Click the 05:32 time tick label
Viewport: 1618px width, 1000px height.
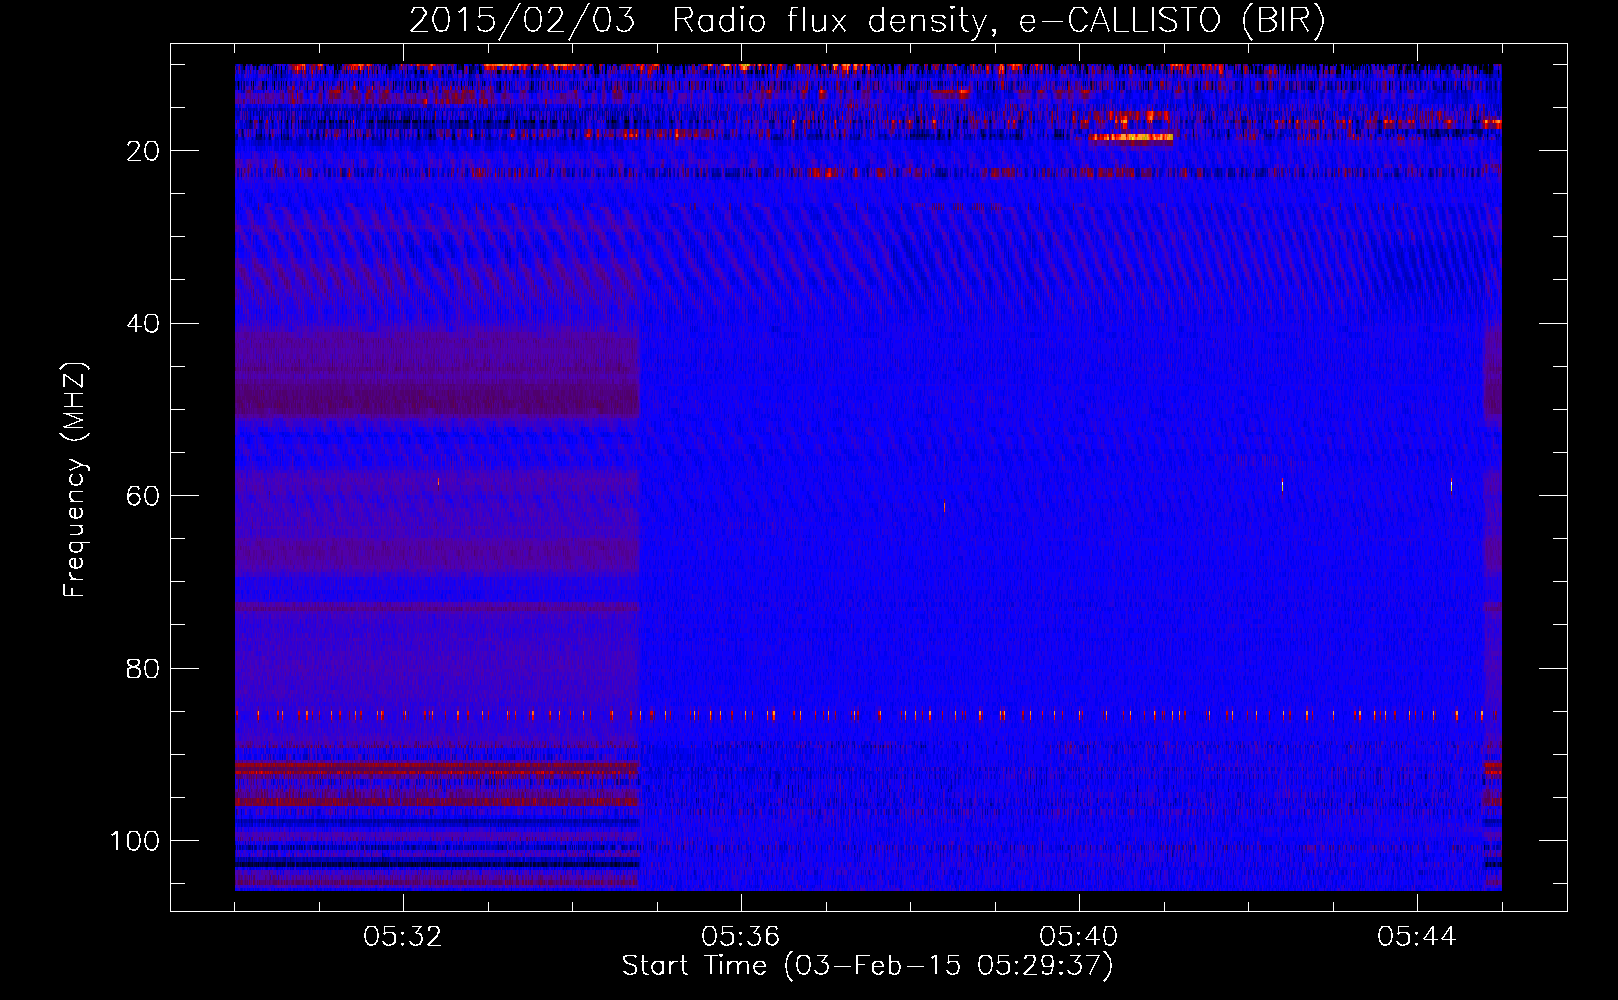point(403,937)
